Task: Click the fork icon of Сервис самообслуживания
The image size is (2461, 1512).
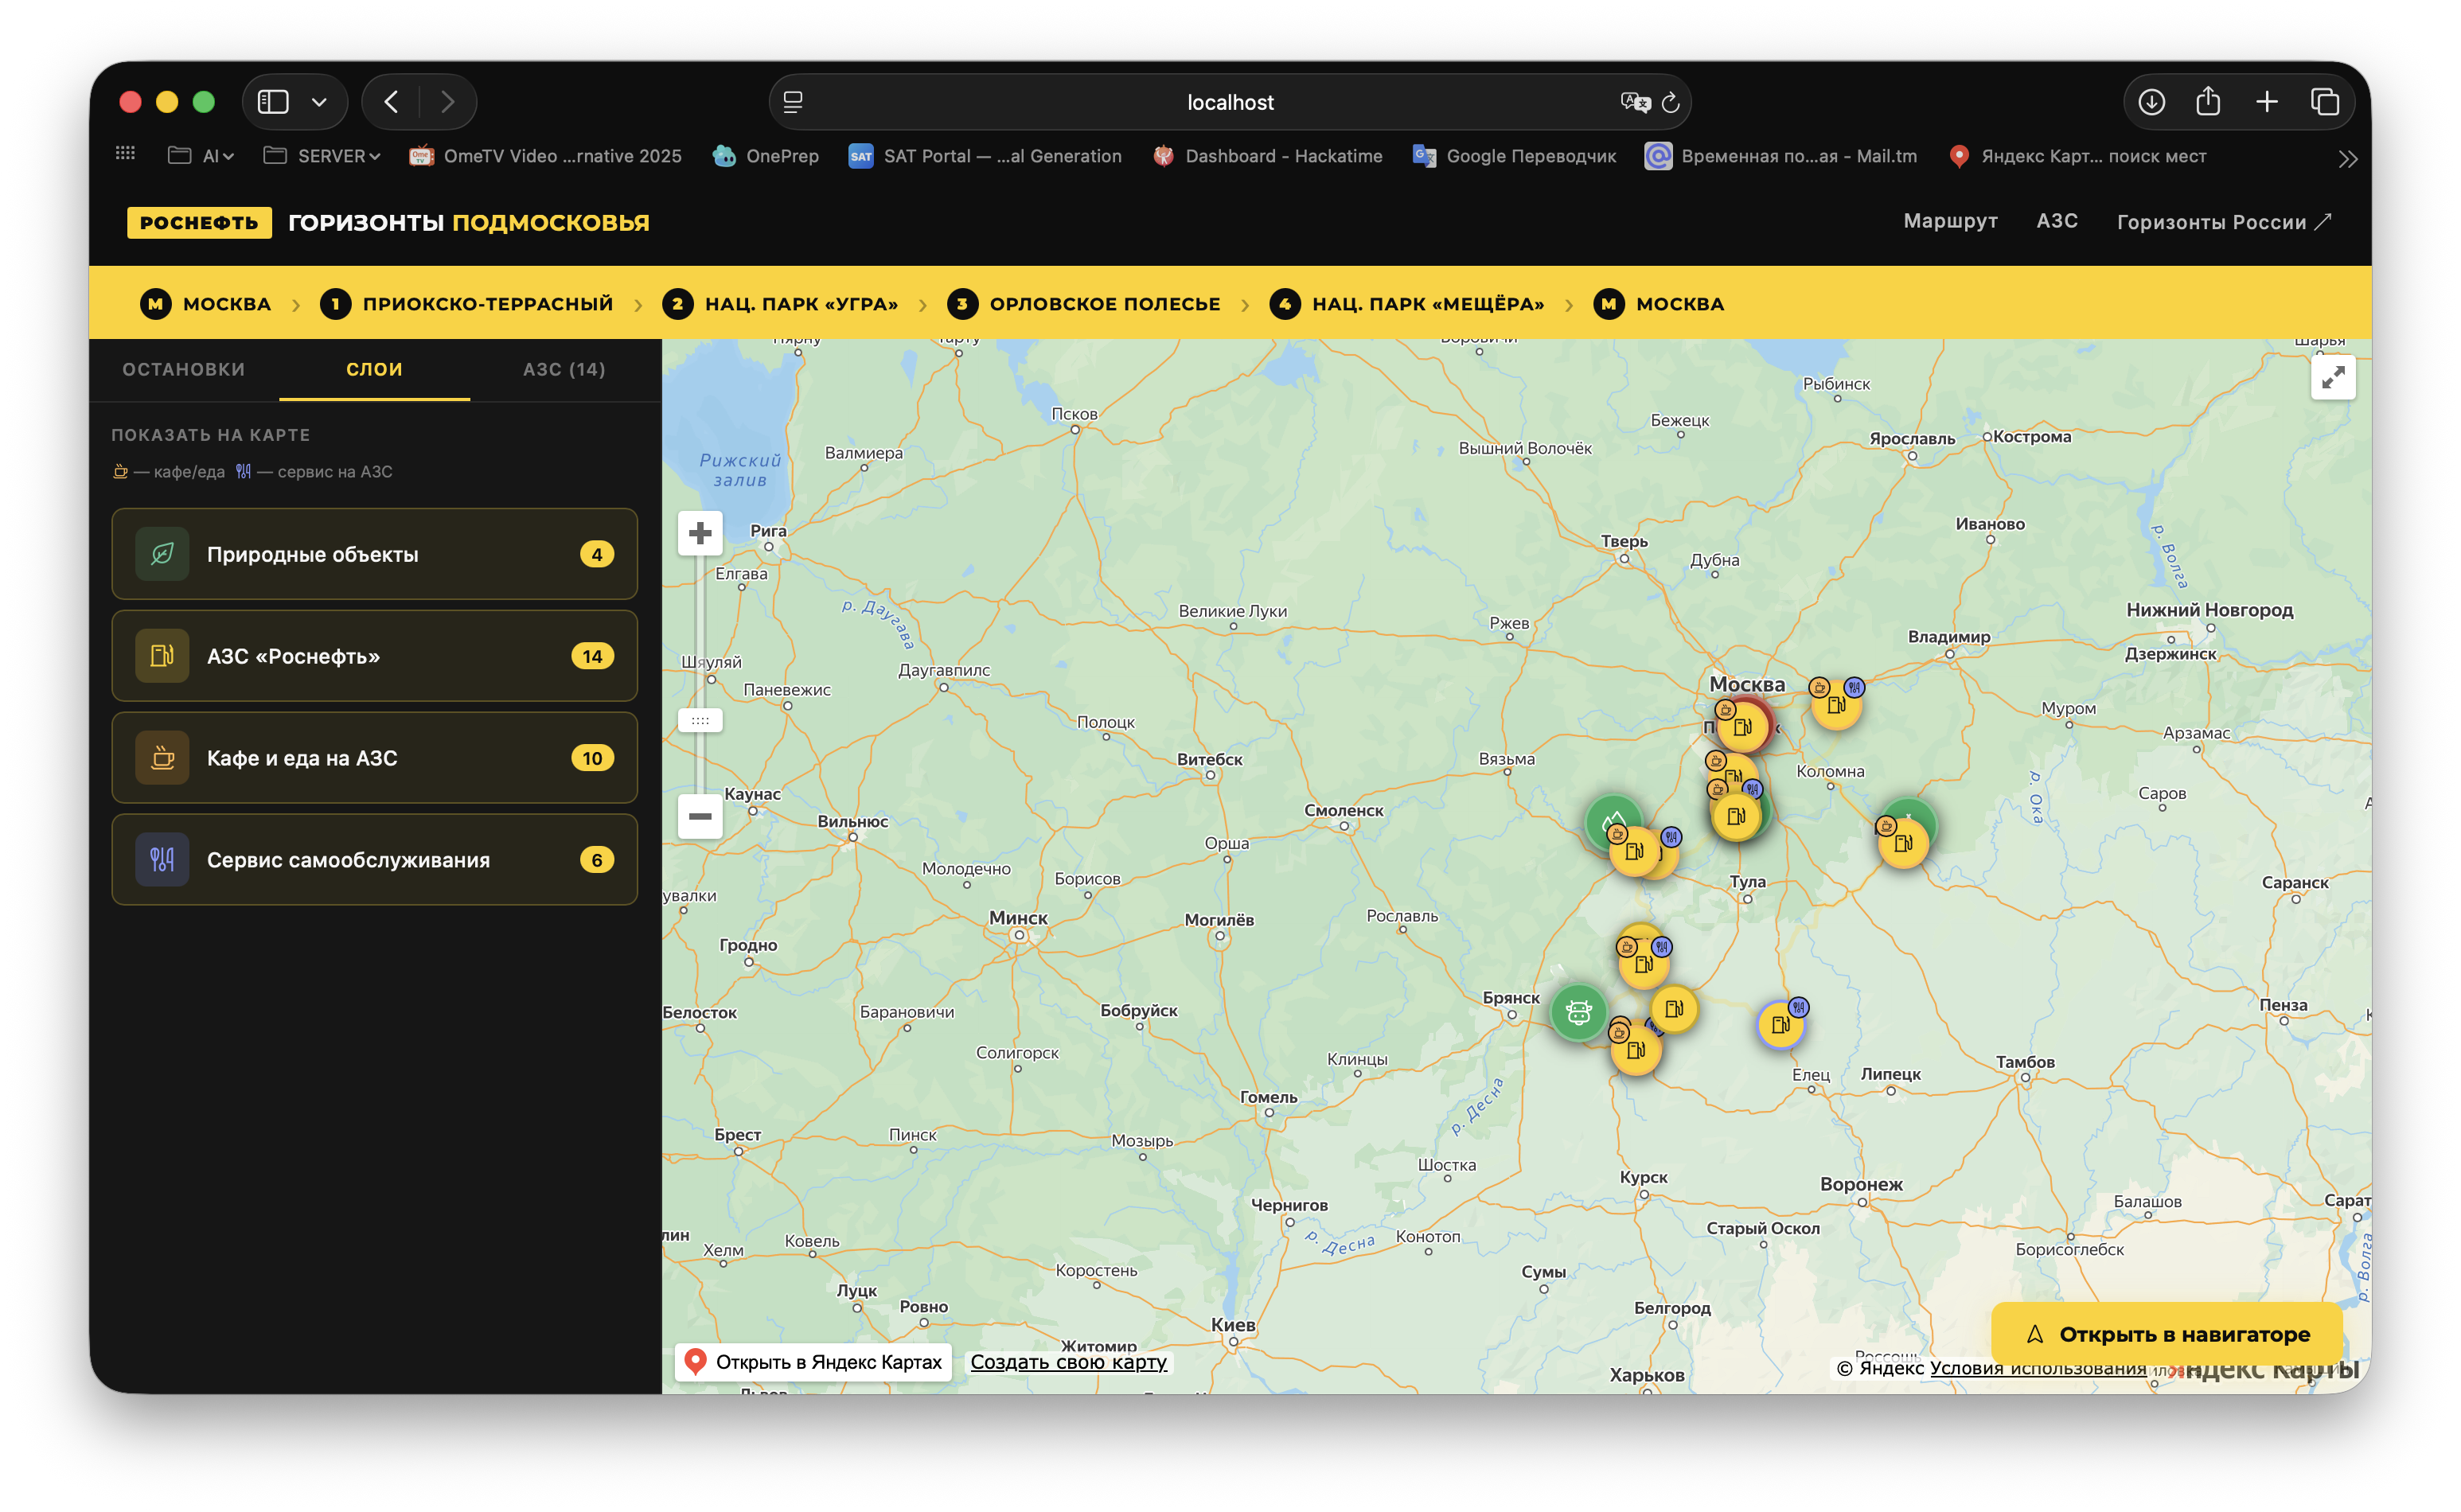Action: pyautogui.click(x=162, y=860)
